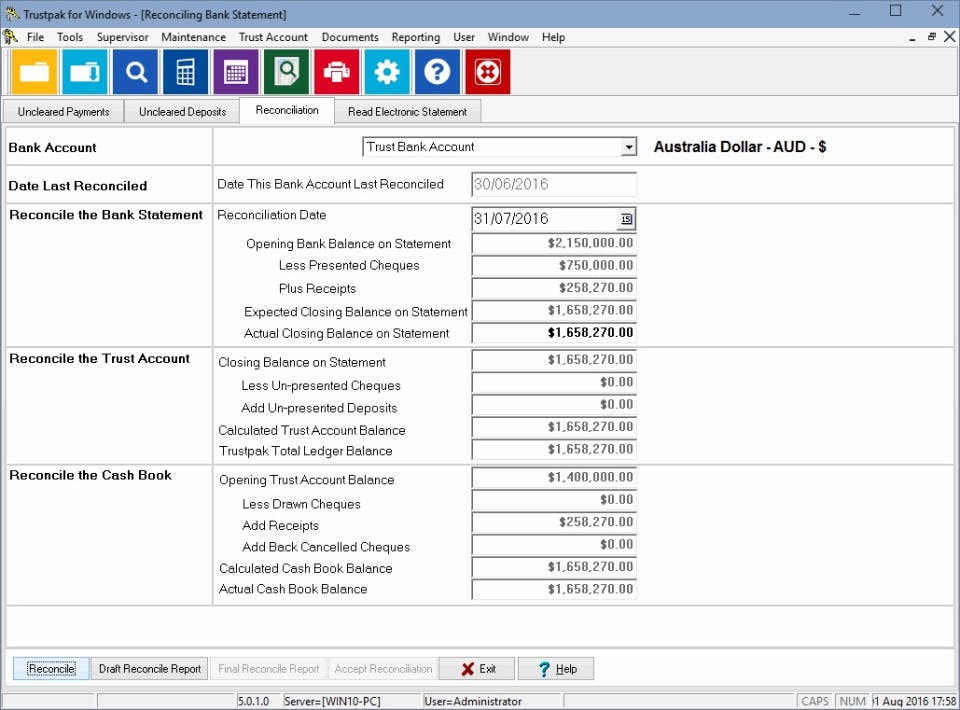The width and height of the screenshot is (960, 710).
Task: Open the Tools menu
Action: point(70,37)
